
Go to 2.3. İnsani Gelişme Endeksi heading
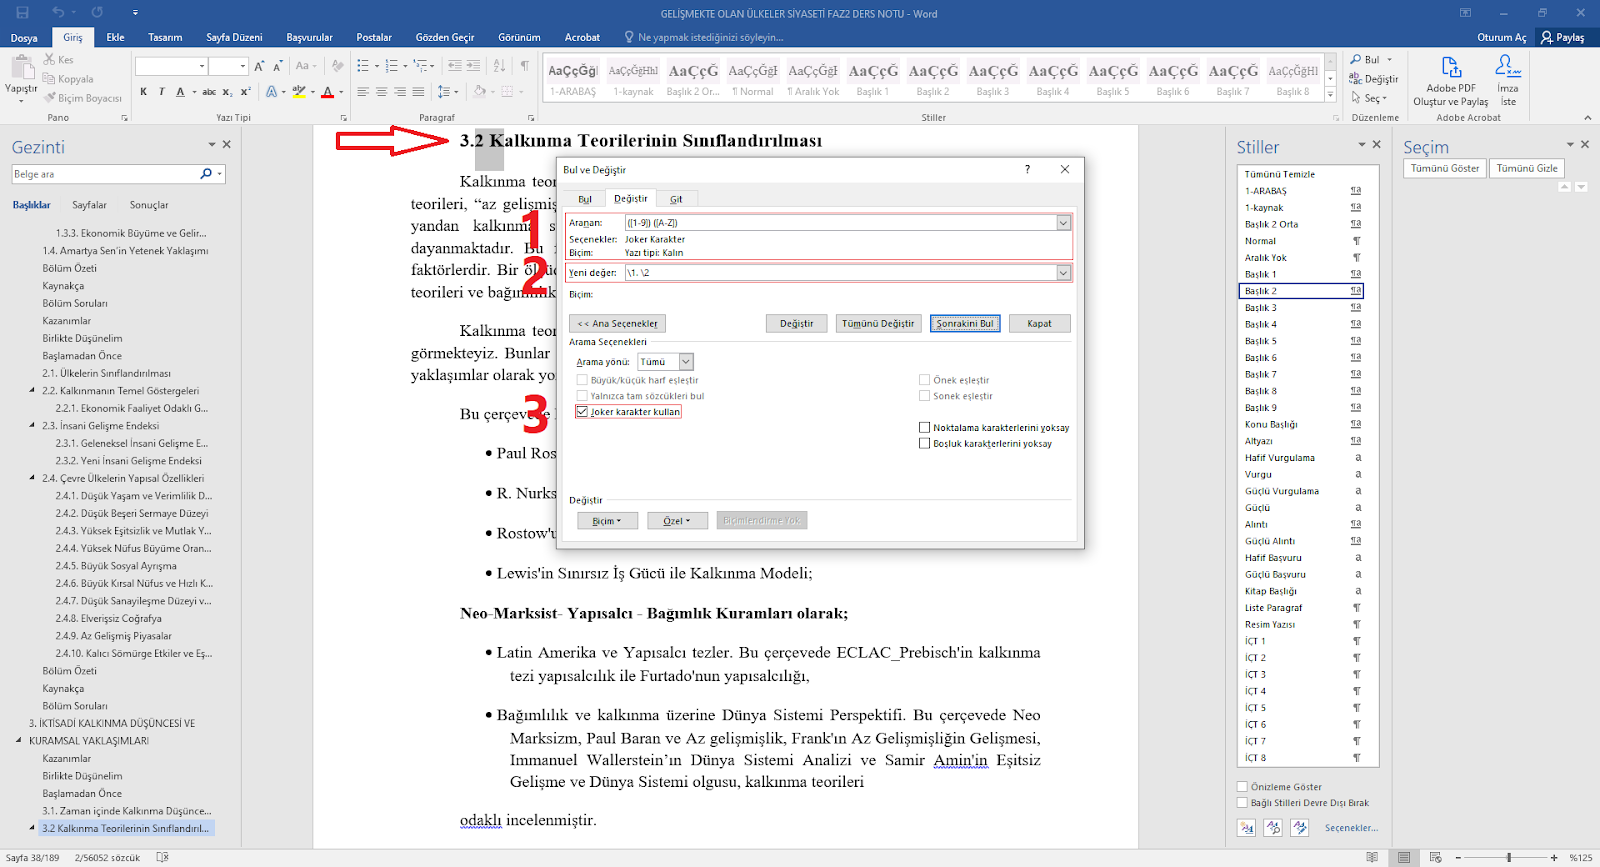pos(100,426)
